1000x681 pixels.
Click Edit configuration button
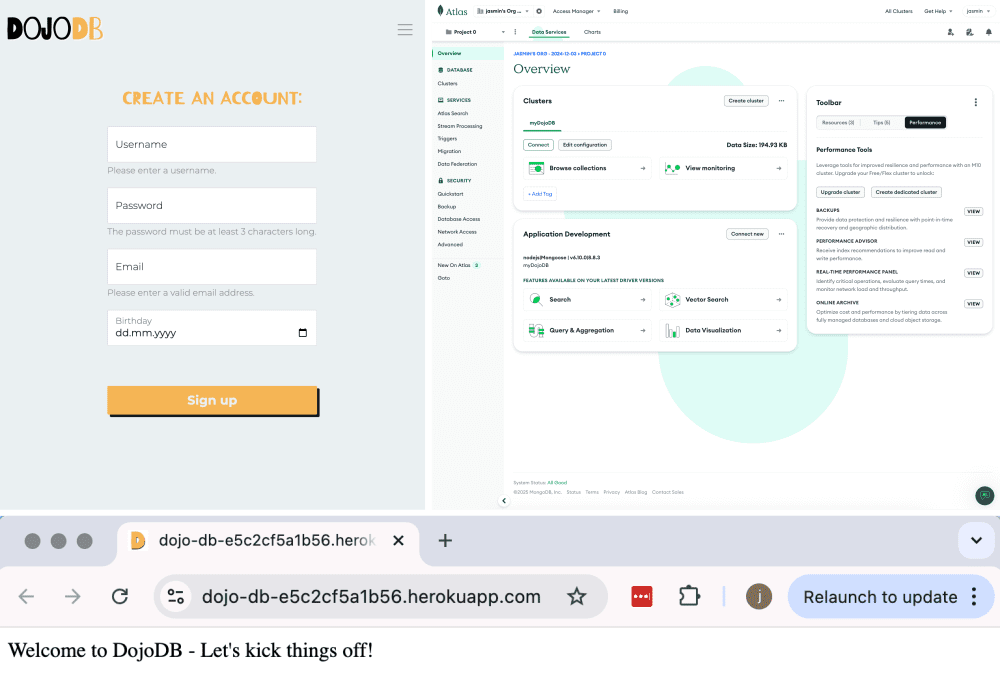pyautogui.click(x=585, y=145)
